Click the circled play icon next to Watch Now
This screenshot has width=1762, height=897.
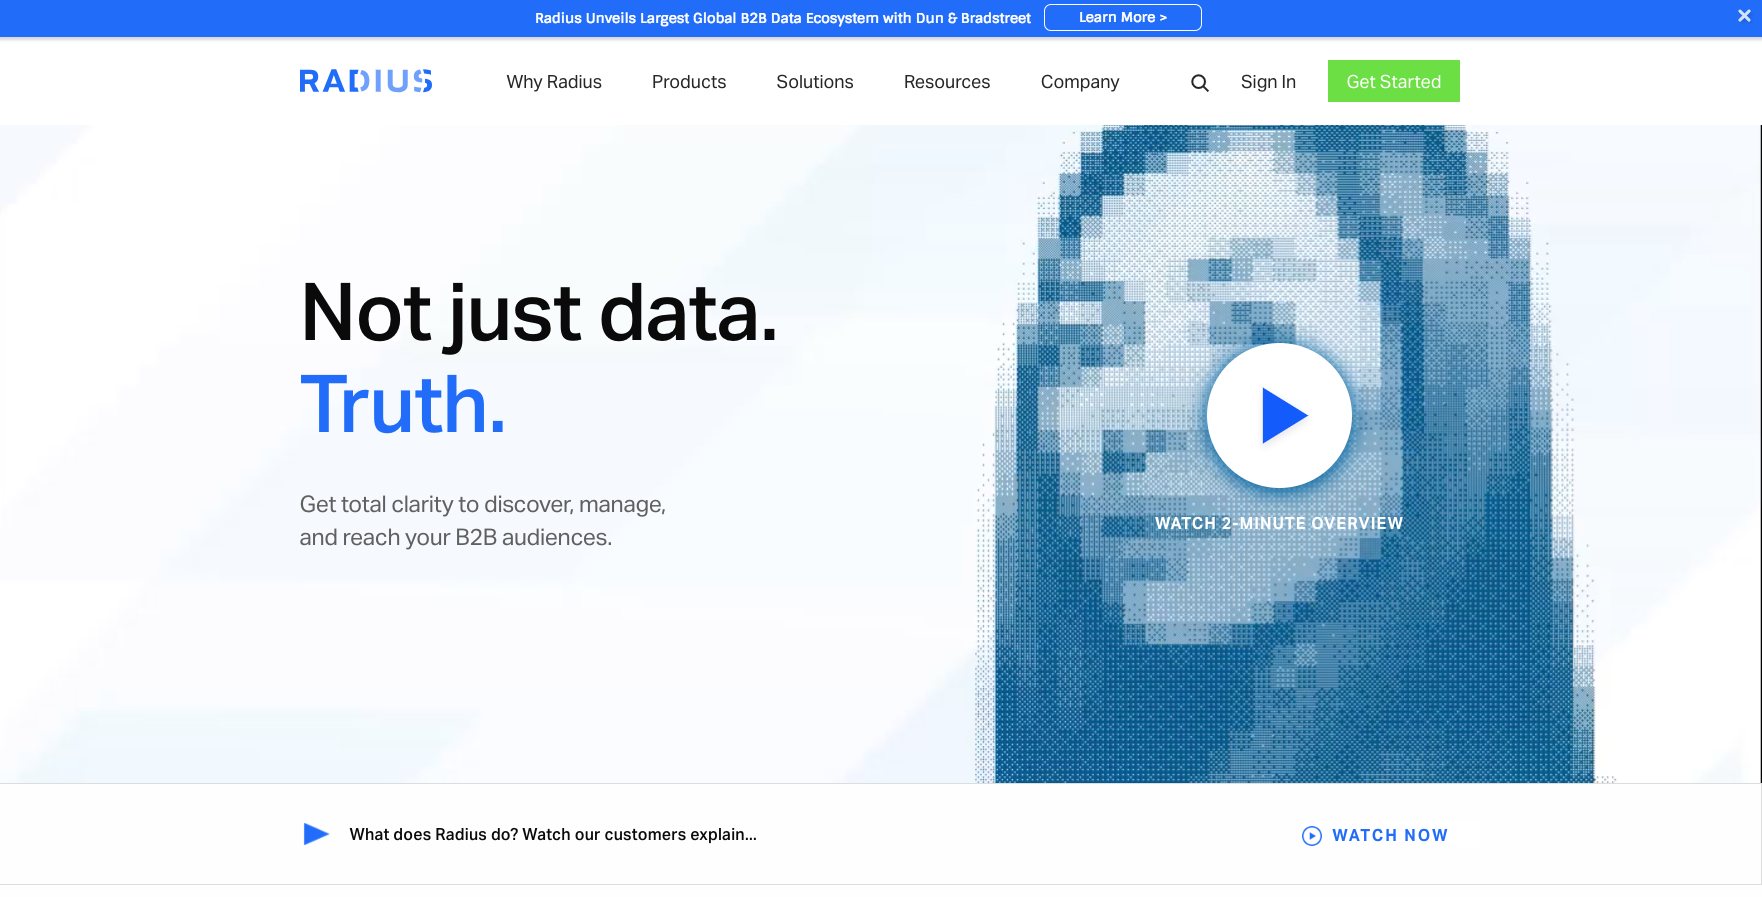(x=1312, y=836)
